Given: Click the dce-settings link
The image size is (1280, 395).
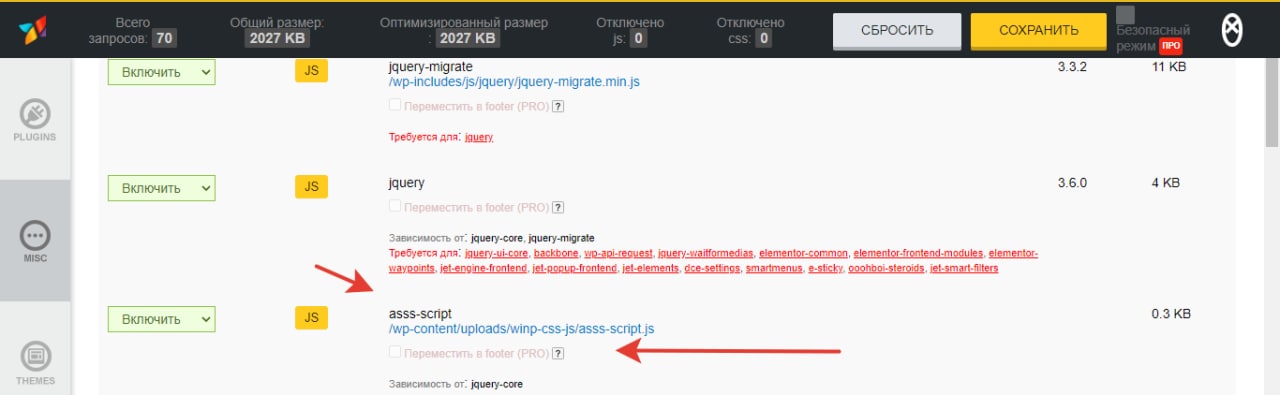Looking at the screenshot, I should (x=712, y=268).
